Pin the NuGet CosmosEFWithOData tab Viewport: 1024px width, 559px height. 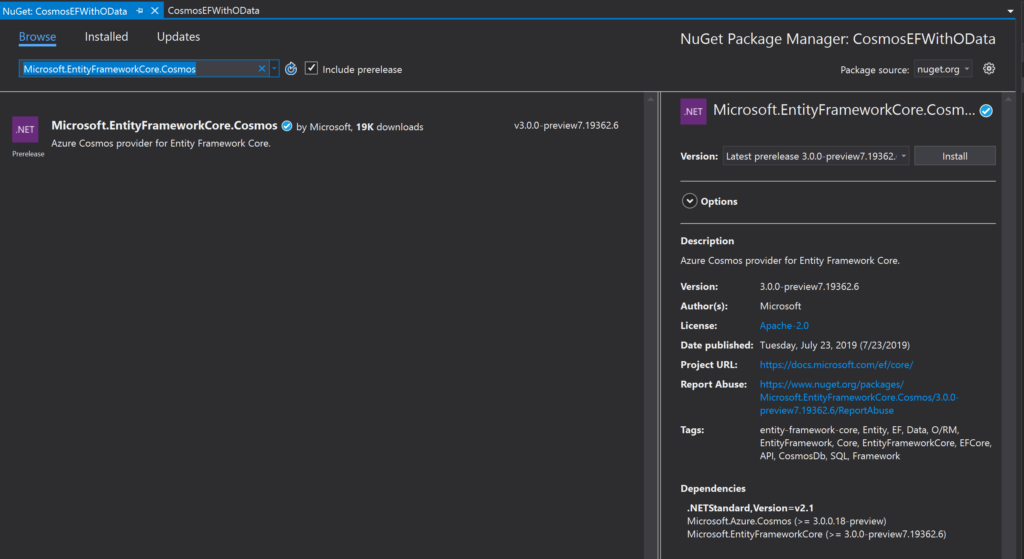140,9
